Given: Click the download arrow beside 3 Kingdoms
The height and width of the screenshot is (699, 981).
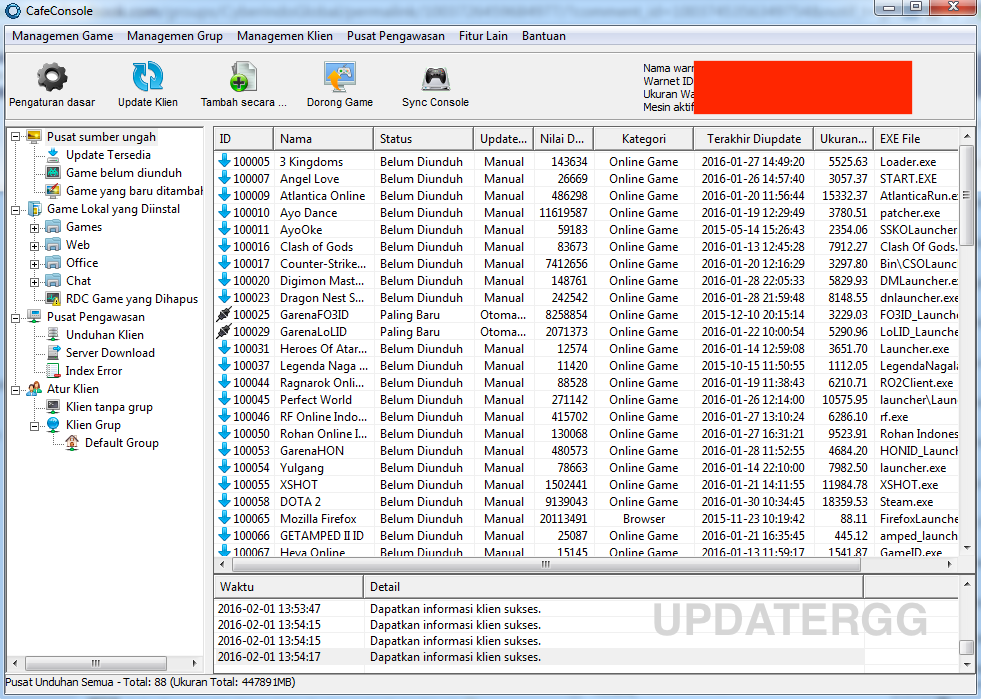Looking at the screenshot, I should point(225,161).
